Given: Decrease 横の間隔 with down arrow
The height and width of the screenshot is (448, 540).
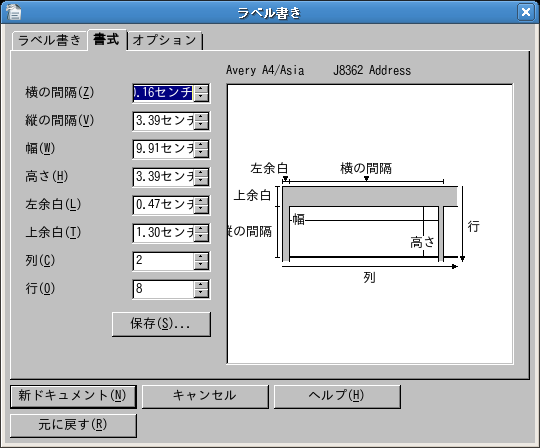Looking at the screenshot, I should pos(201,97).
